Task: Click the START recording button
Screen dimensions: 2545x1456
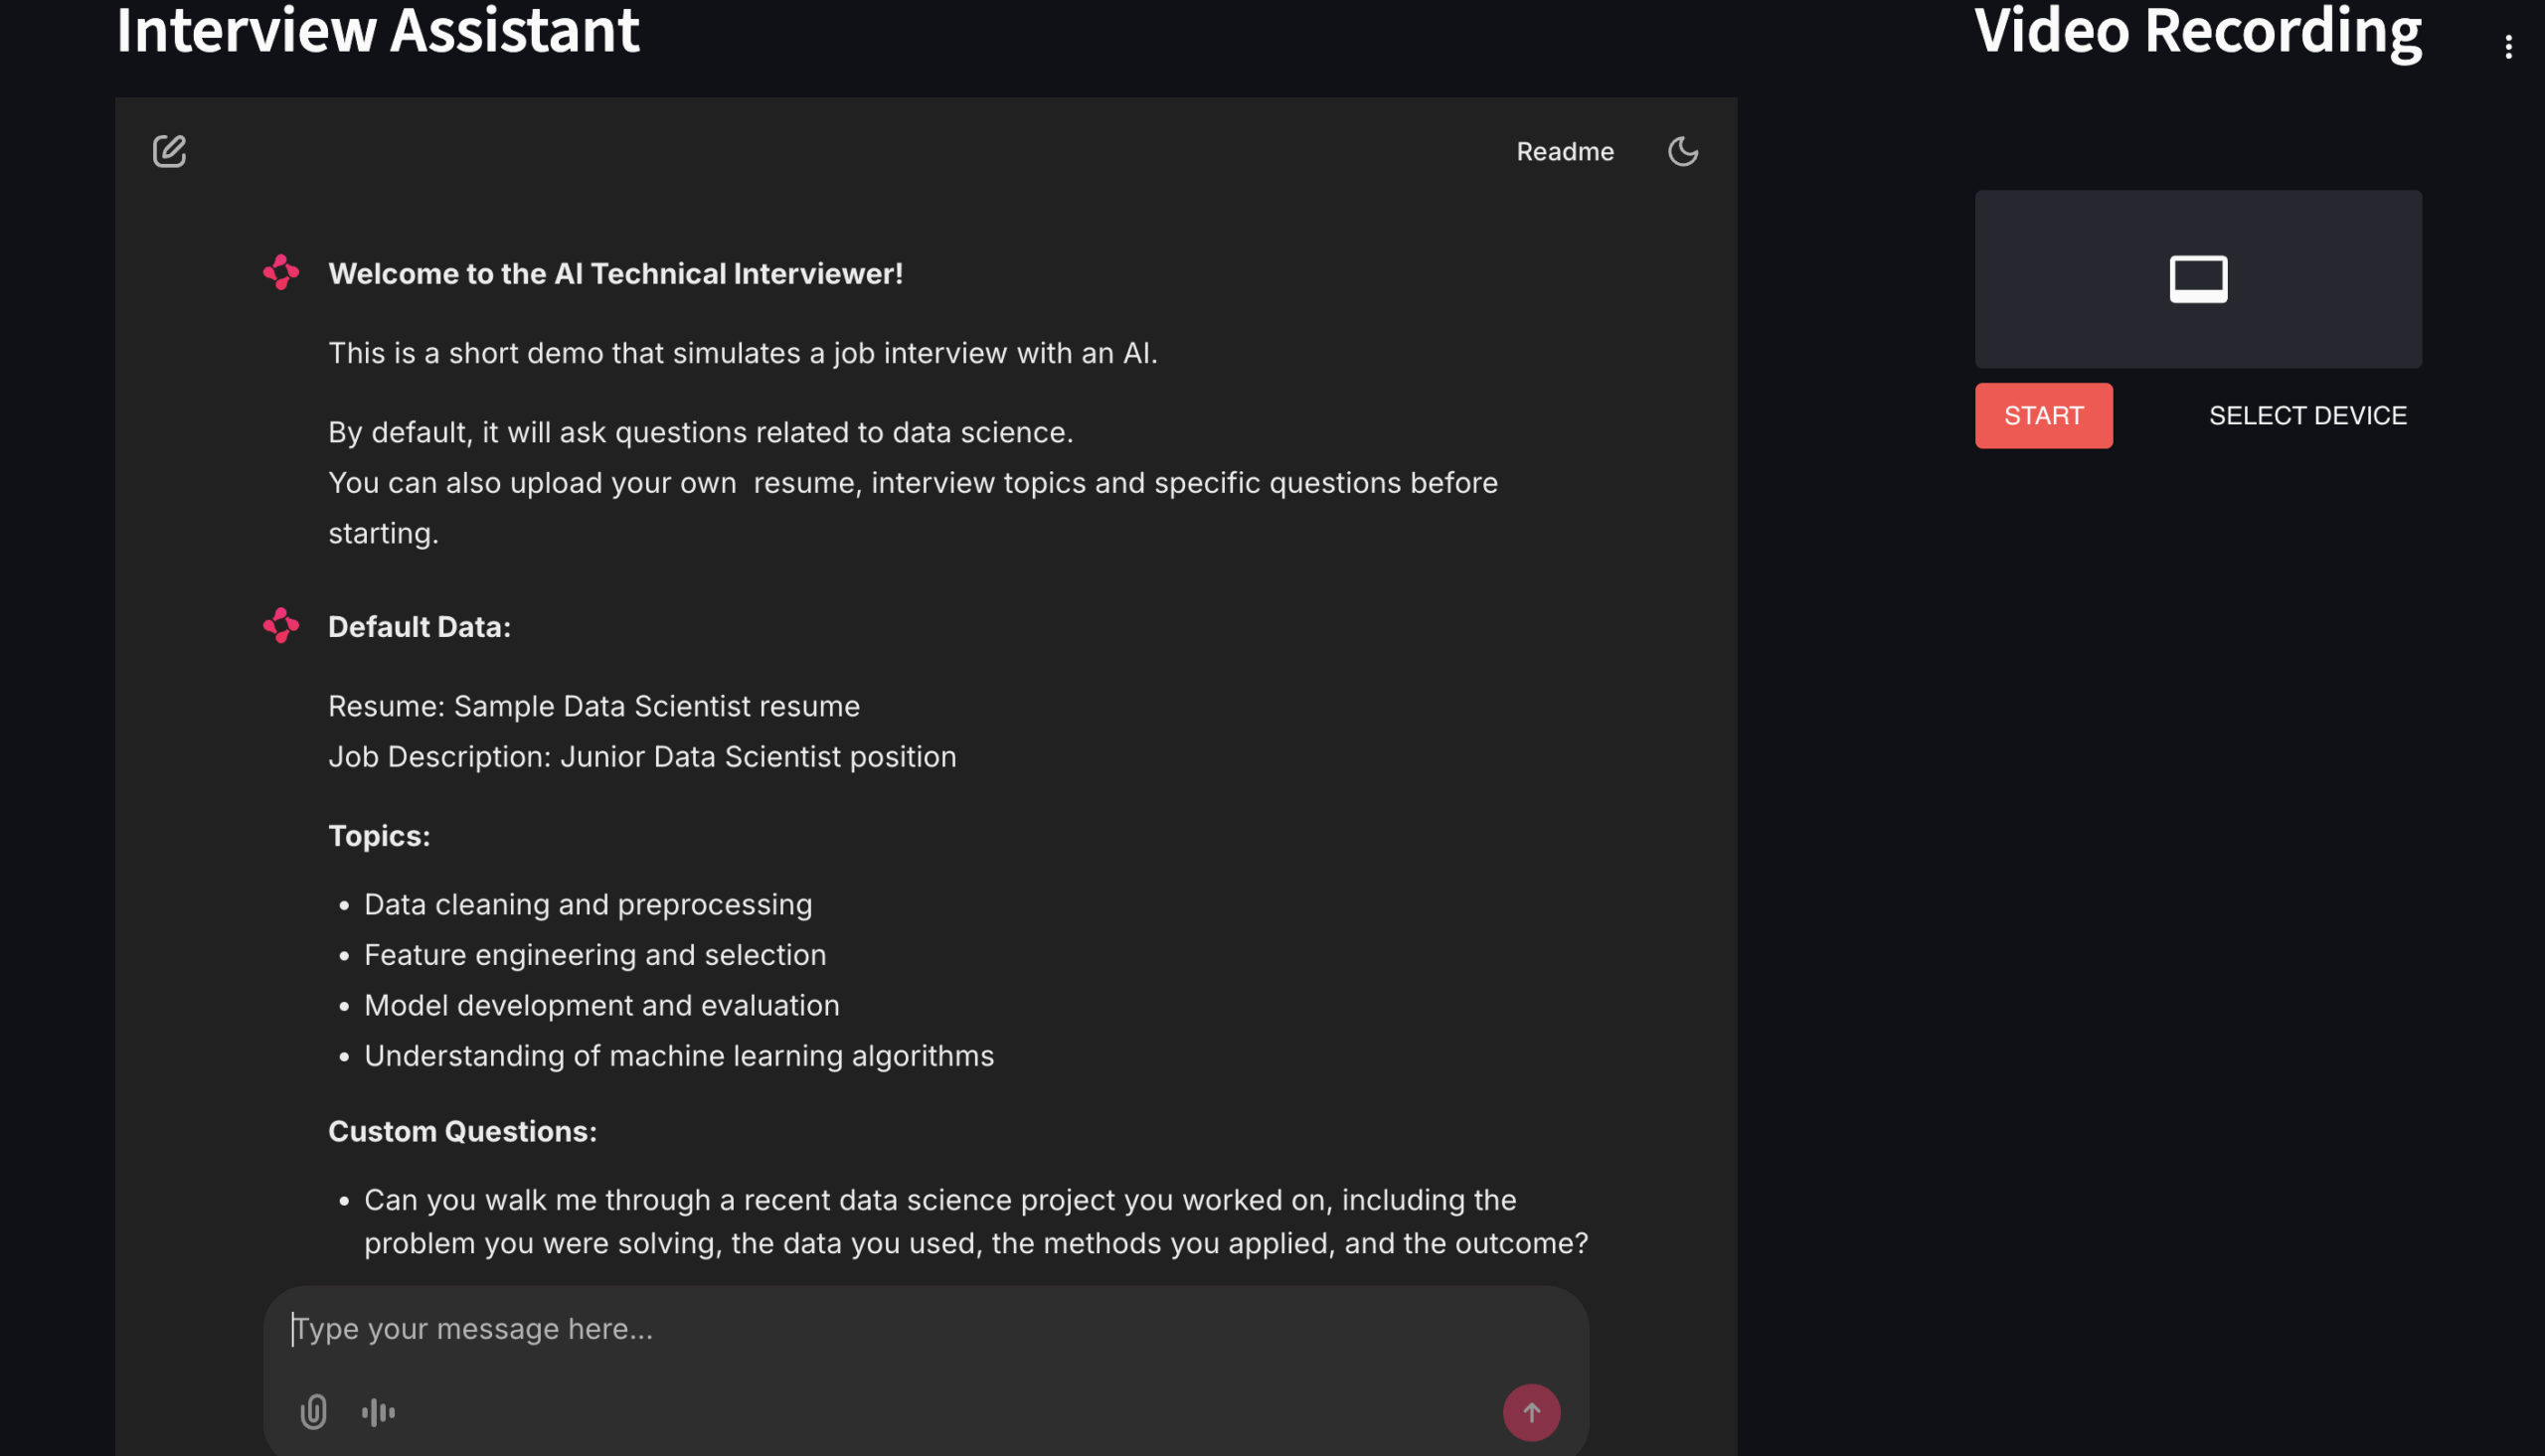Action: click(x=2042, y=415)
